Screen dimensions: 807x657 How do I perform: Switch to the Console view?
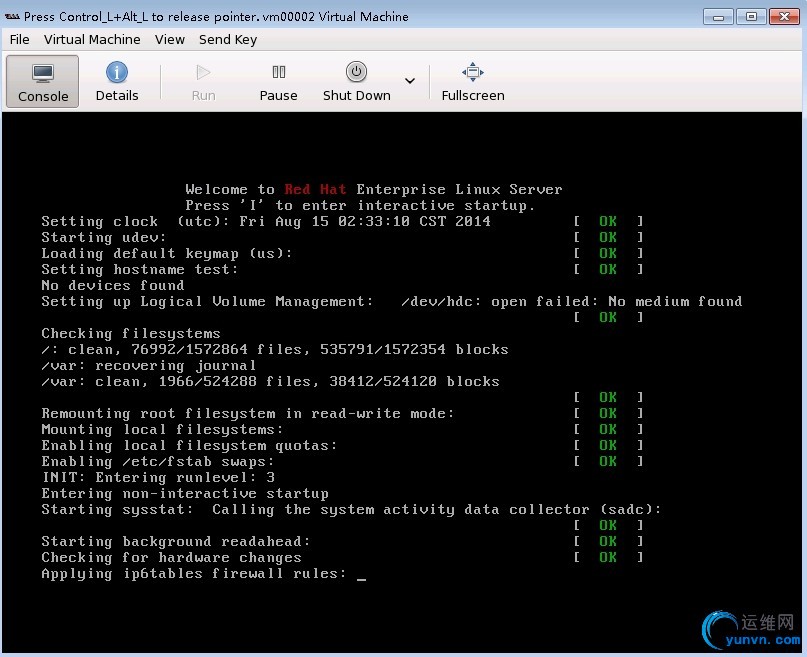[43, 82]
